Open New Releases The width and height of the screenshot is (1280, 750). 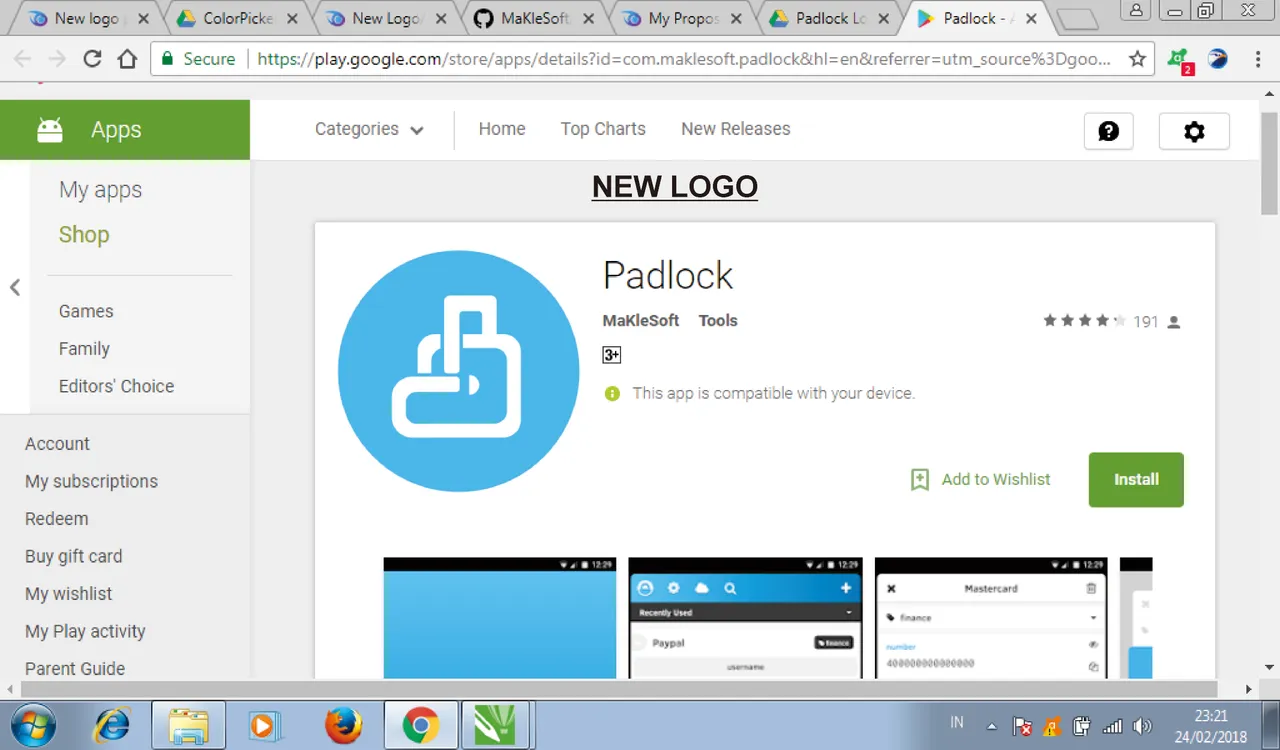coord(736,129)
